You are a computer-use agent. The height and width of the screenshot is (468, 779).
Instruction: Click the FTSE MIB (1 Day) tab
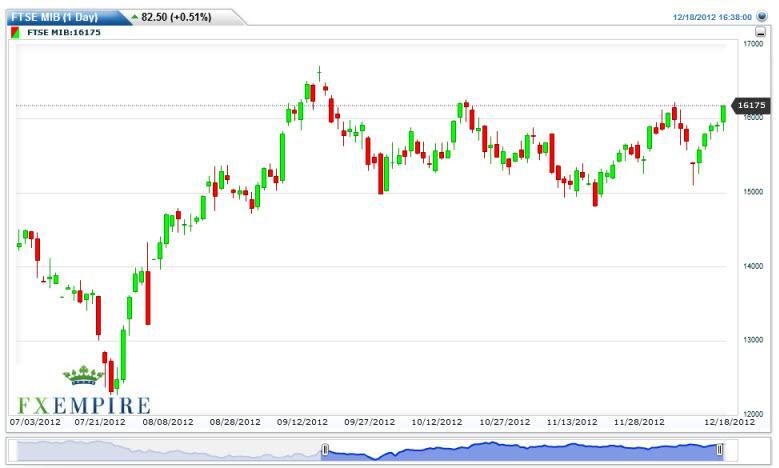54,17
